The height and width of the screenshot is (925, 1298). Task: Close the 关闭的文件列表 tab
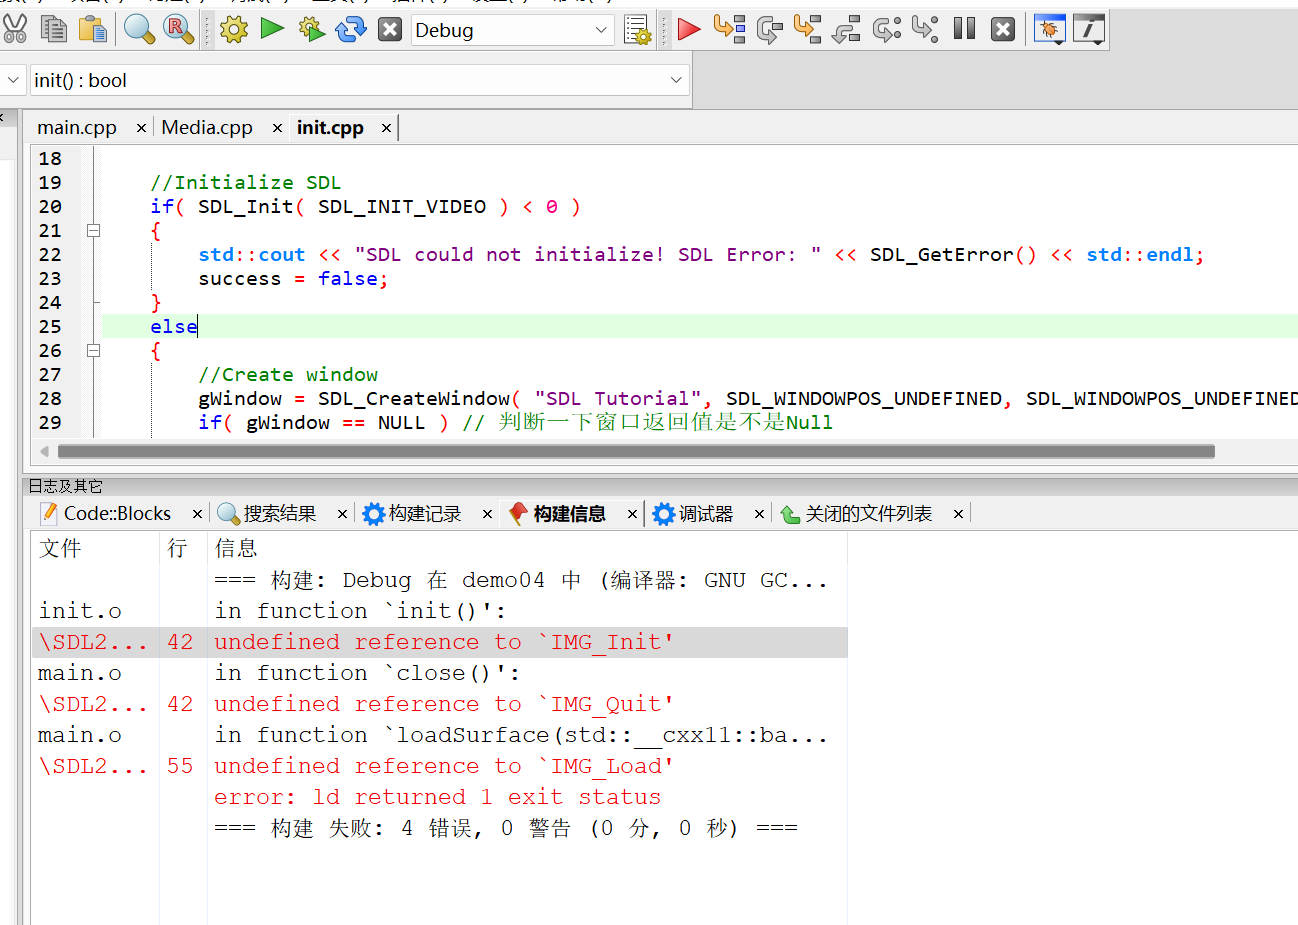coord(958,514)
